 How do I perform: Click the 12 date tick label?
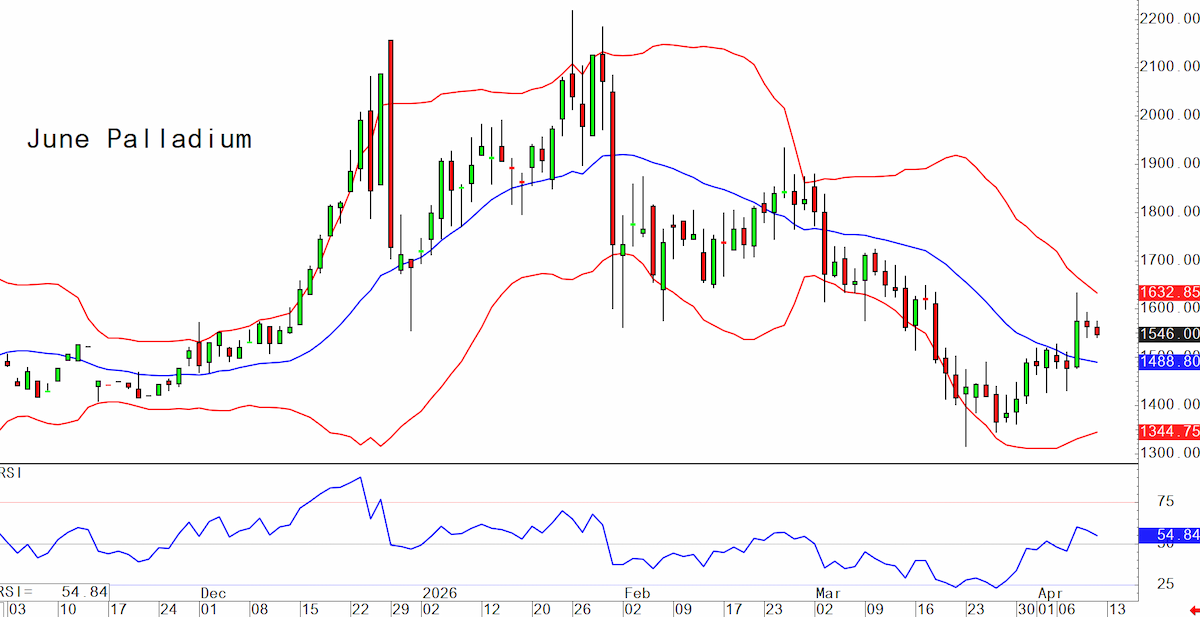click(492, 609)
